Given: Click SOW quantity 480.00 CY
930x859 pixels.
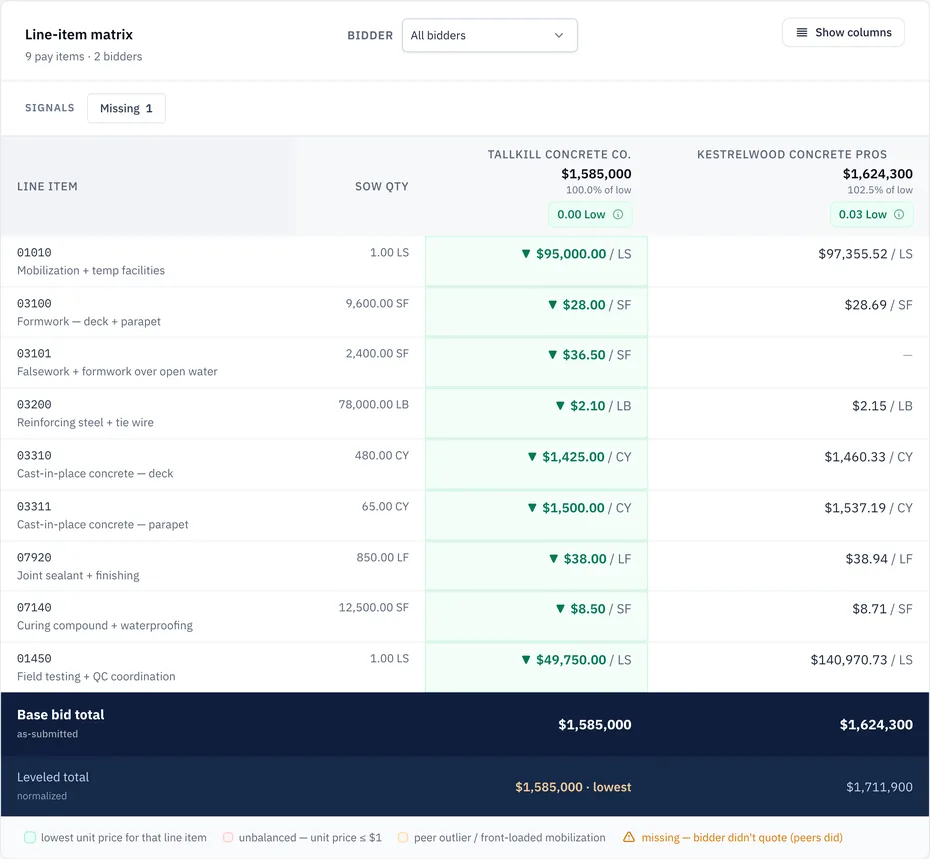Looking at the screenshot, I should pyautogui.click(x=382, y=455).
